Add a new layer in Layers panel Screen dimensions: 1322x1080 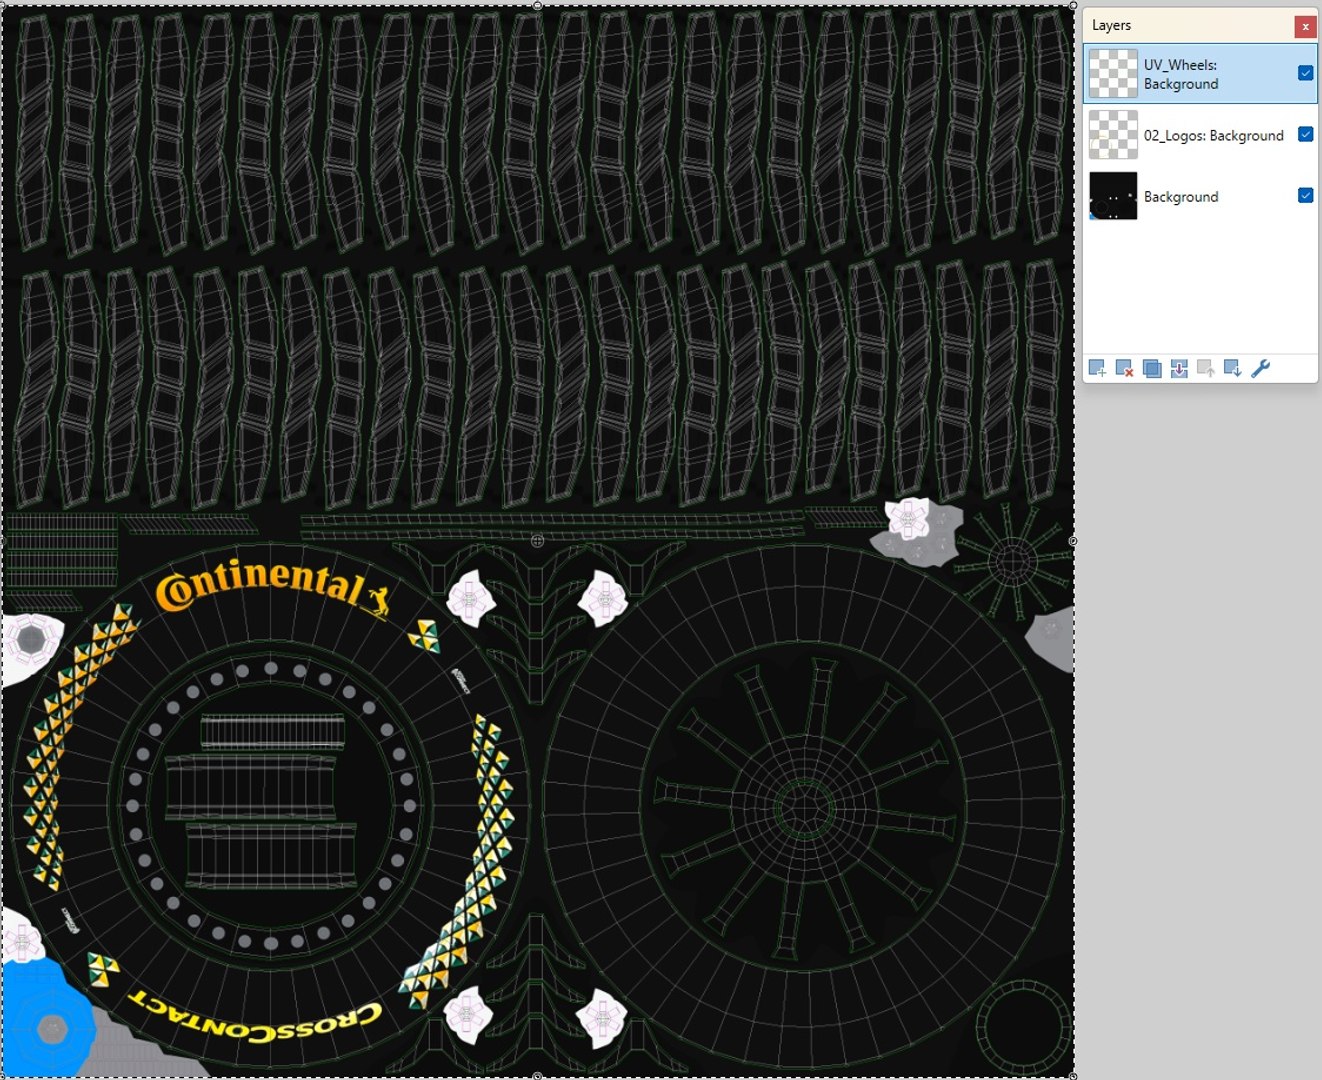[1097, 369]
